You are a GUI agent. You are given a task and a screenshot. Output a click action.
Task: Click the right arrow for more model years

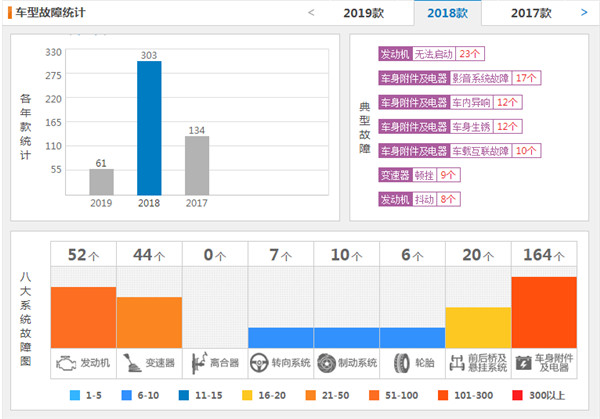tap(584, 13)
